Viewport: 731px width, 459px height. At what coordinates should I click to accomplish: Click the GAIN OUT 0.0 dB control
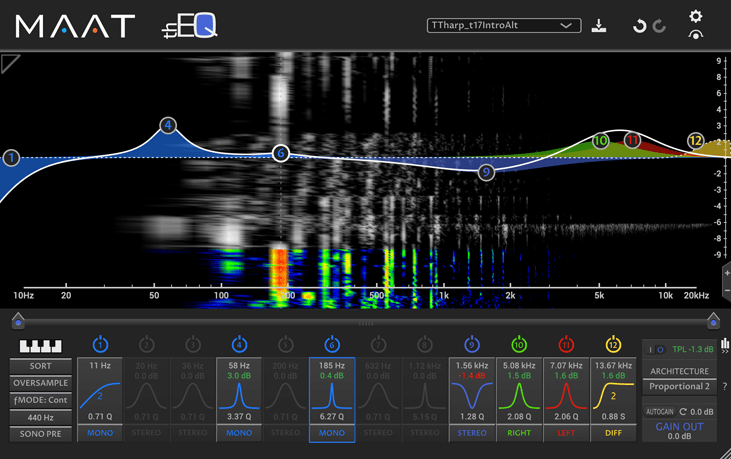(679, 431)
